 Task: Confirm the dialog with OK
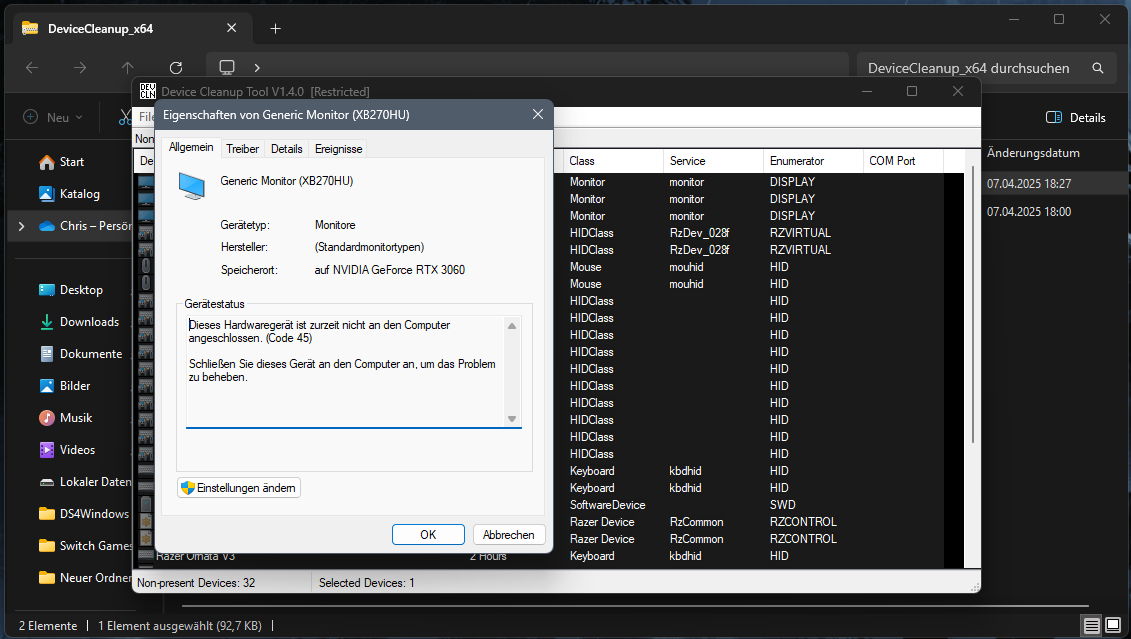point(428,534)
